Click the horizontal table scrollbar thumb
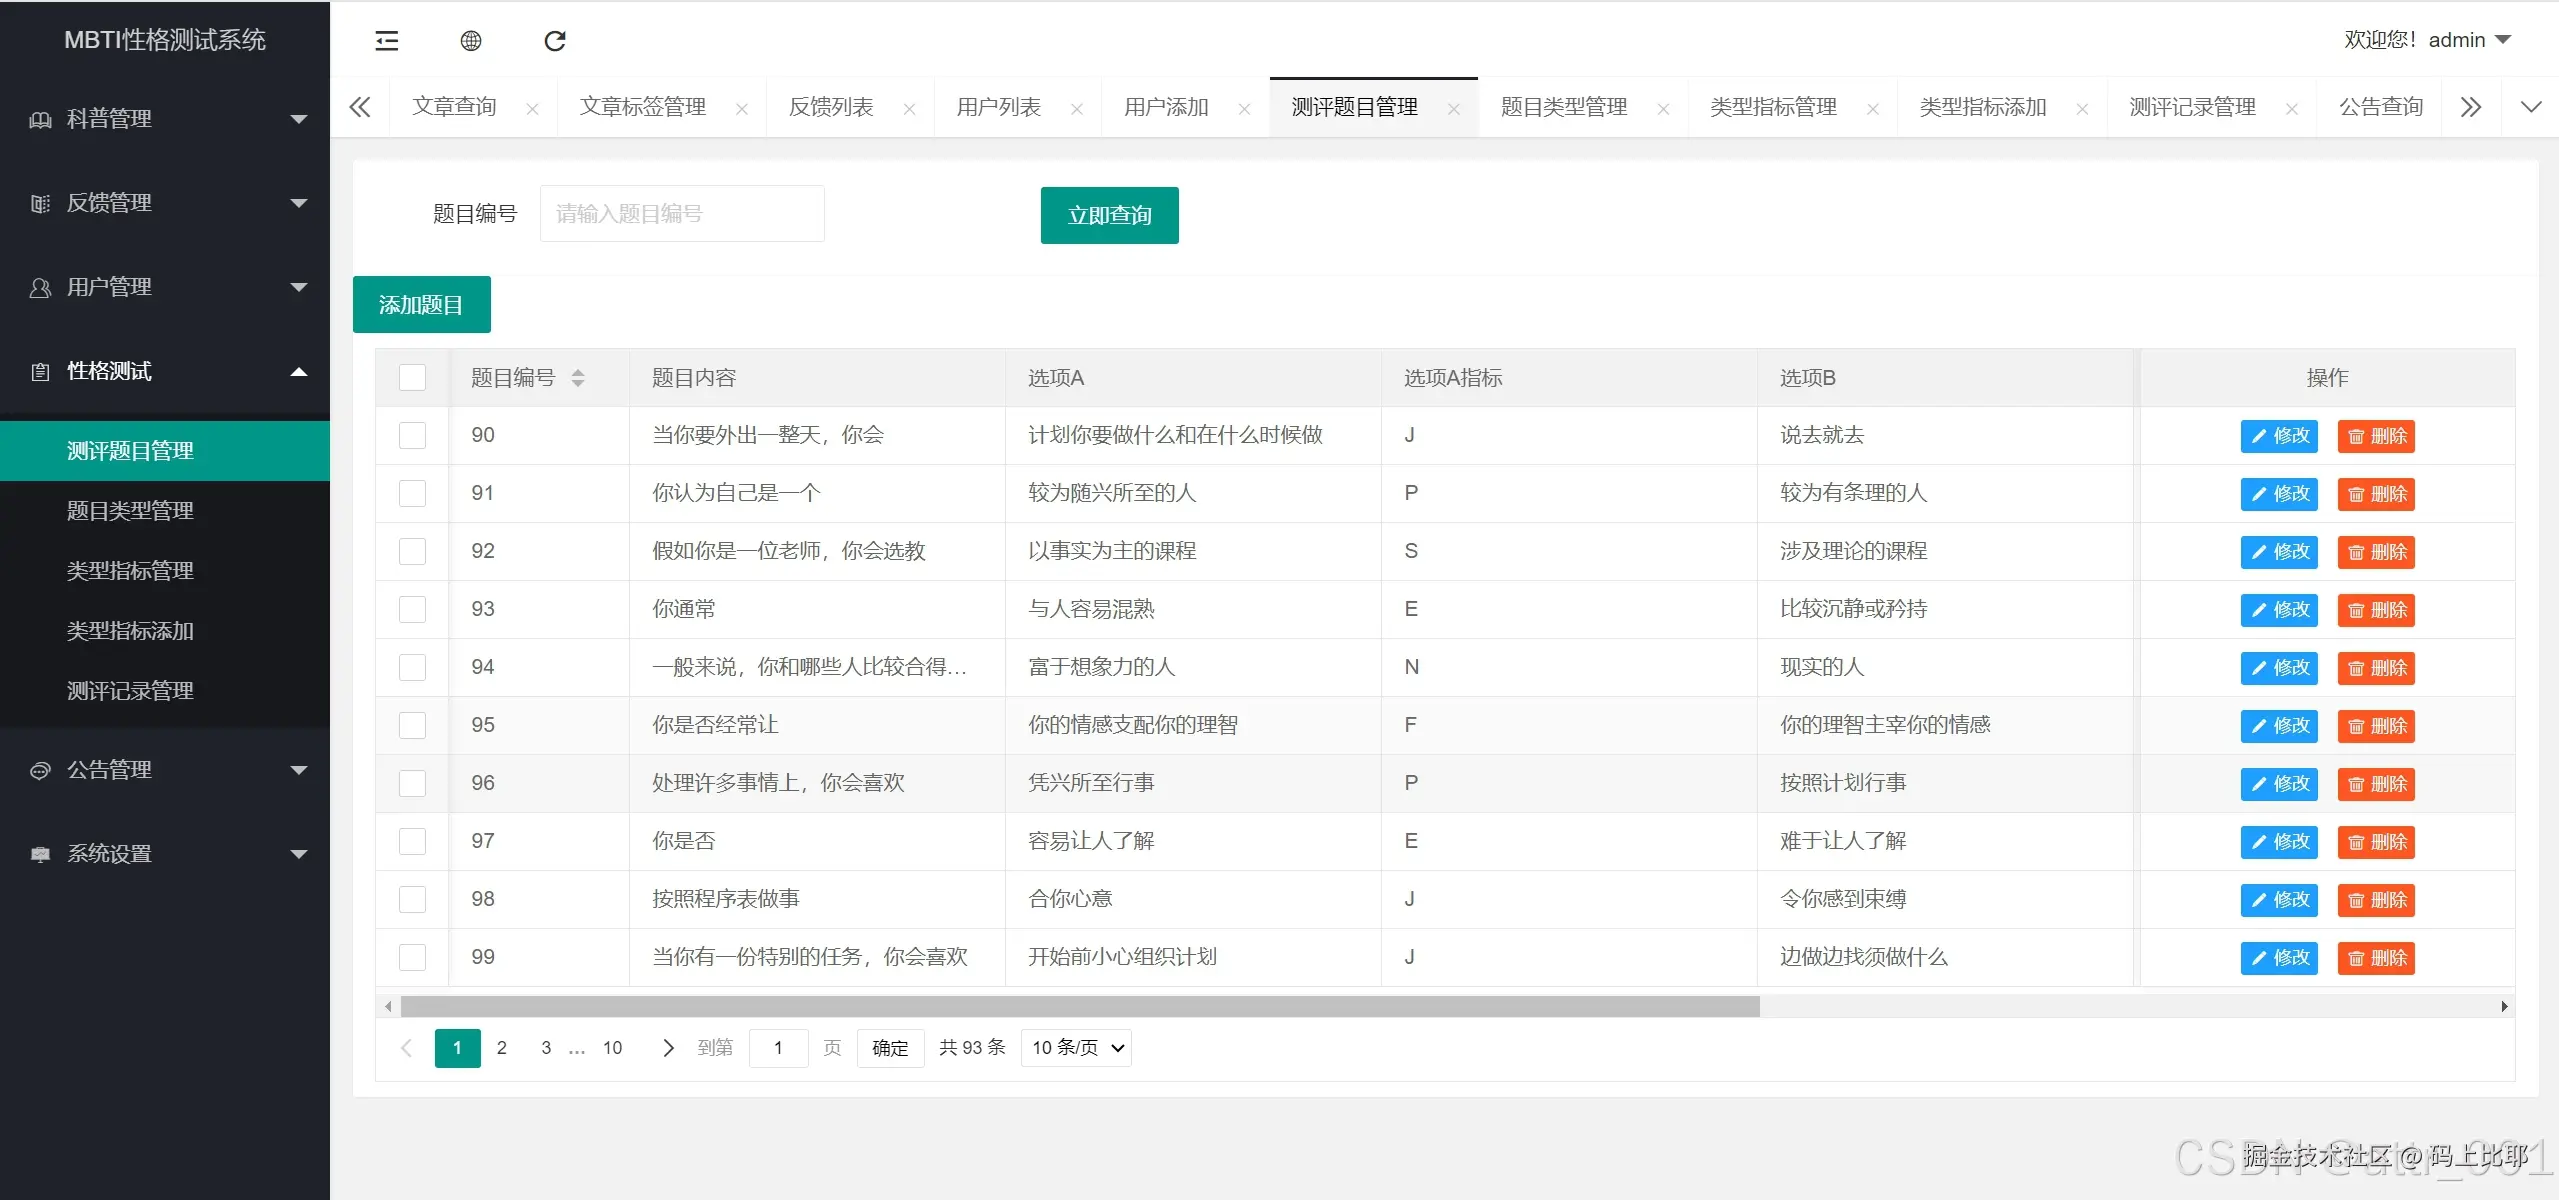 [x=1080, y=1007]
